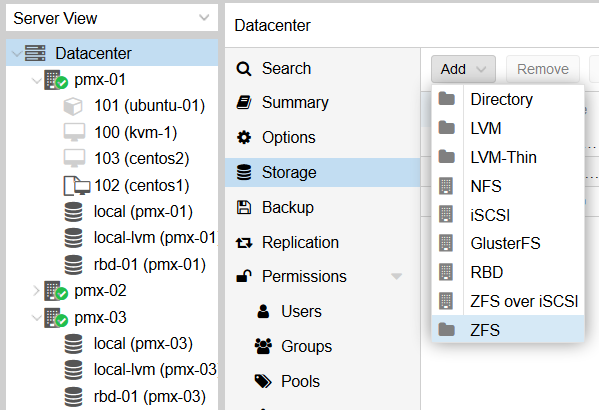Click the storage icon for local (pmx-01)
The width and height of the screenshot is (599, 410).
73,212
